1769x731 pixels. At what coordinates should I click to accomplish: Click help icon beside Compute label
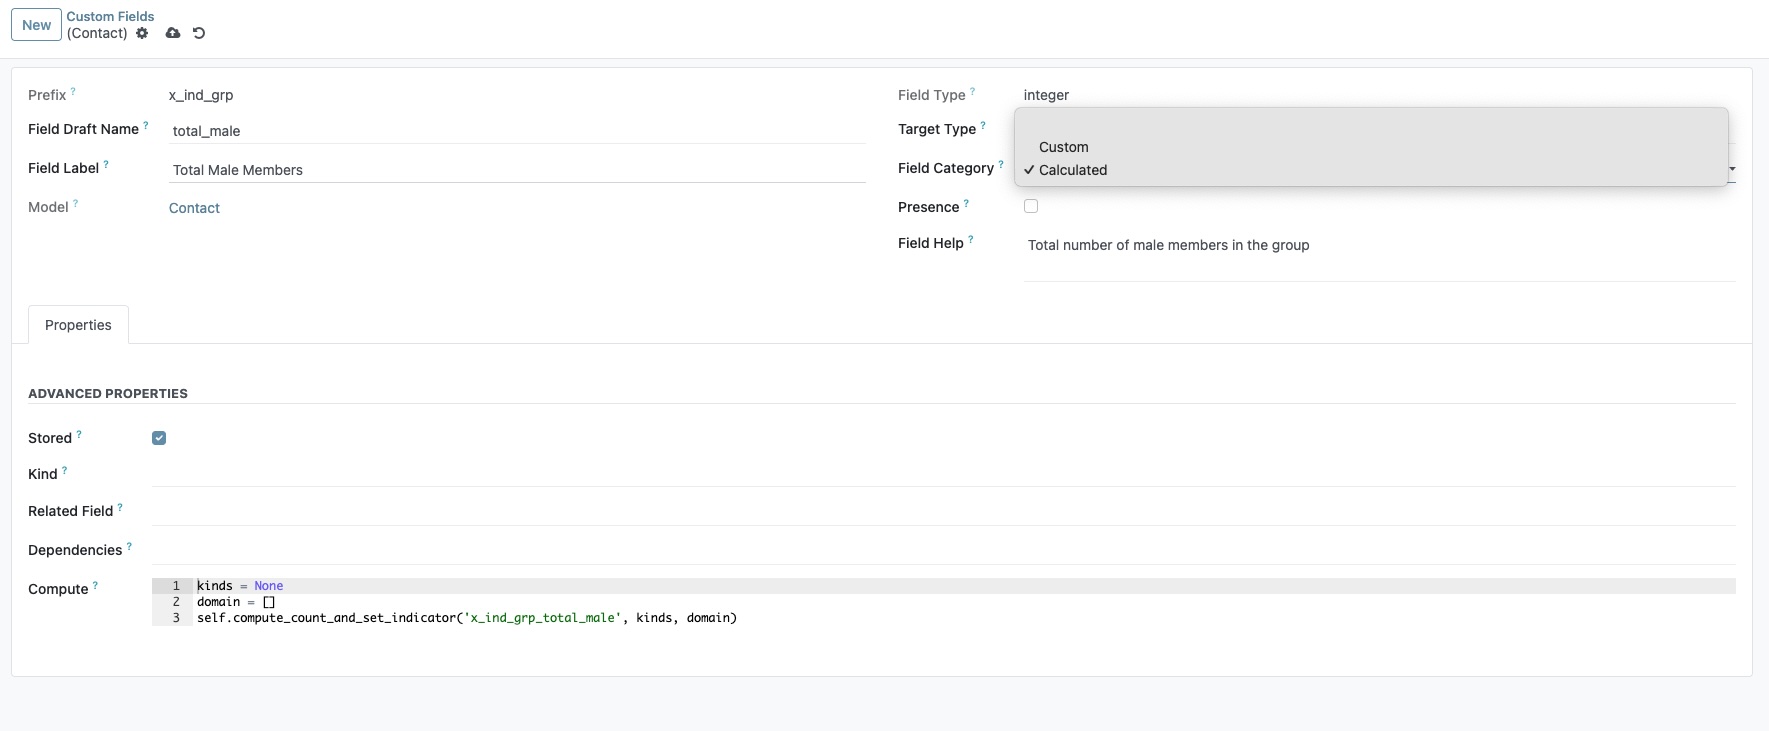coord(95,585)
